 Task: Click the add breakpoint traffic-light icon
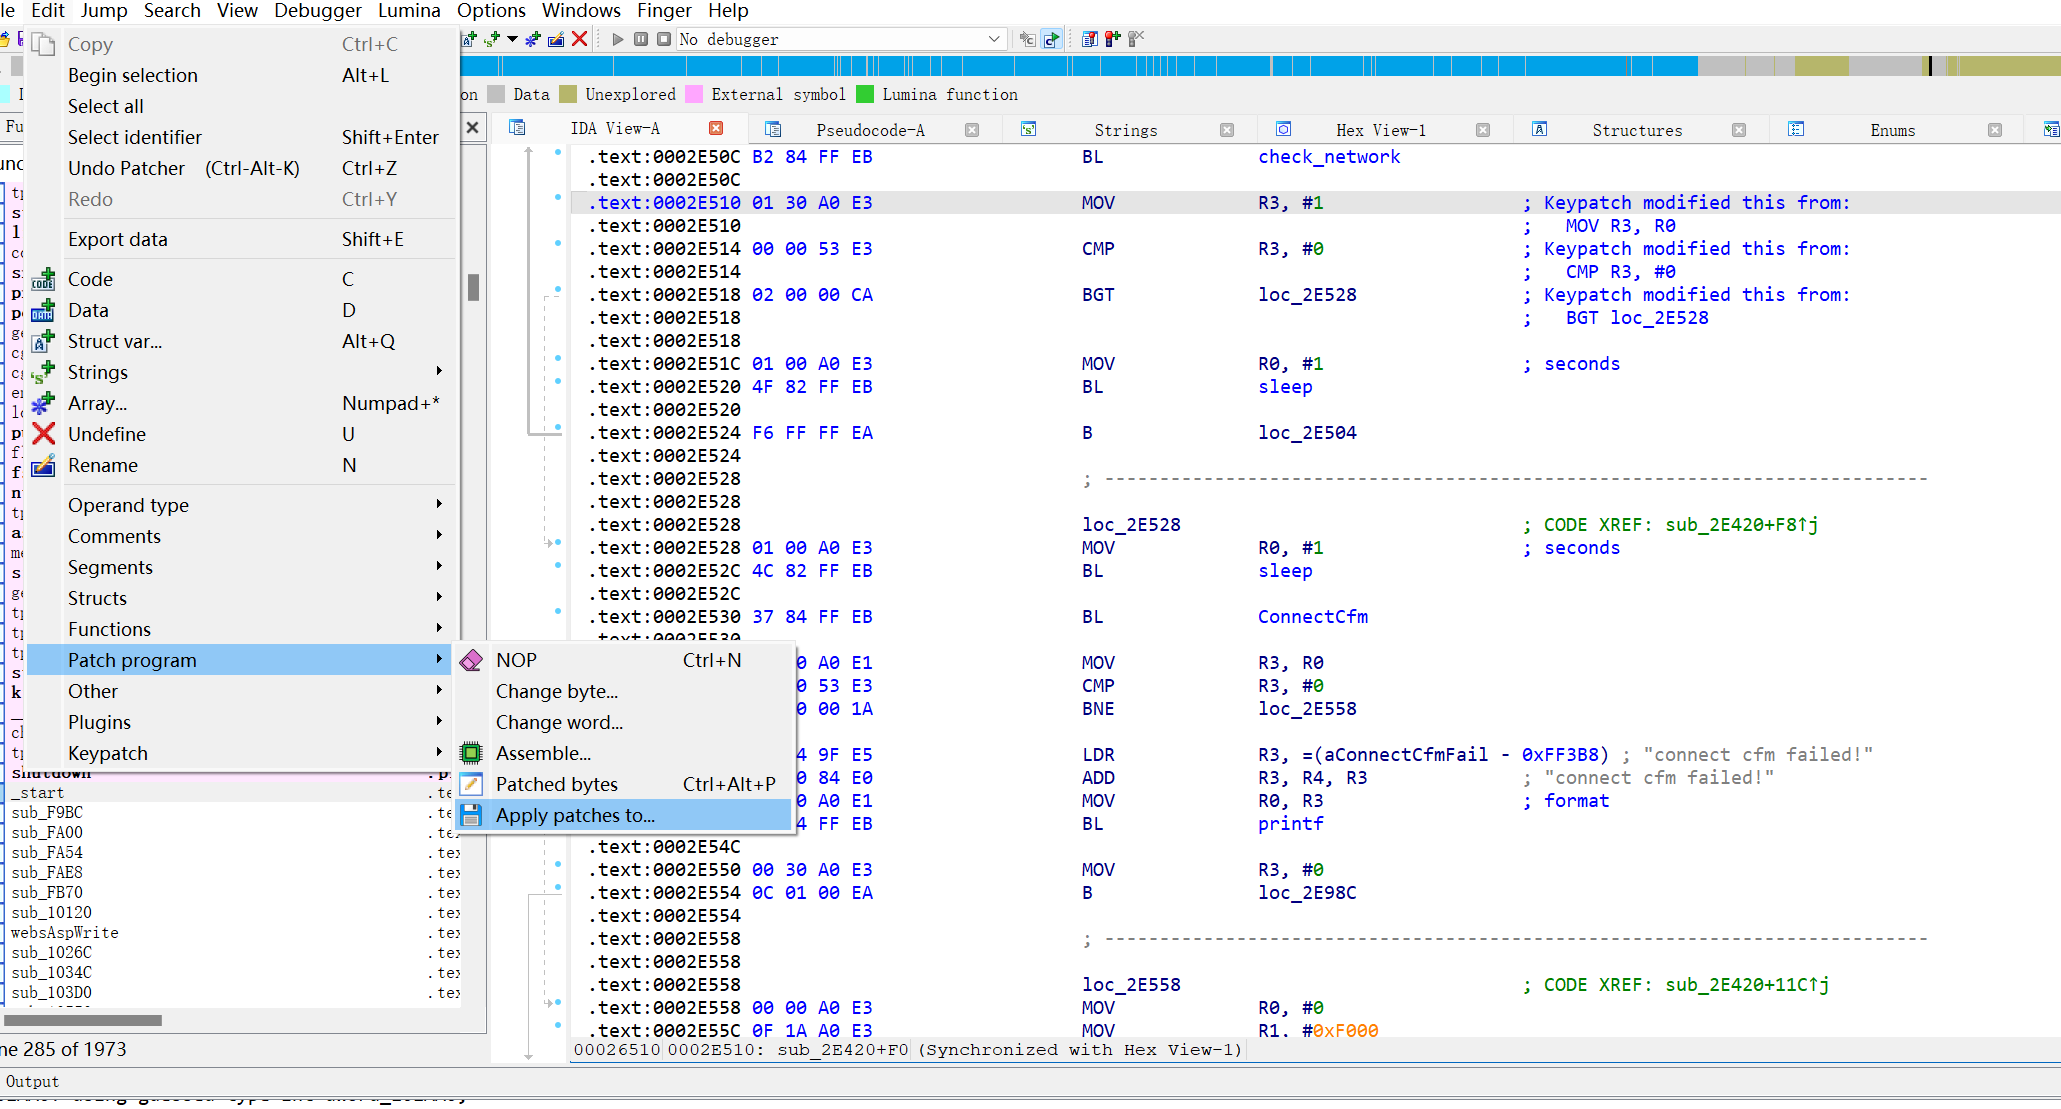pyautogui.click(x=1112, y=39)
